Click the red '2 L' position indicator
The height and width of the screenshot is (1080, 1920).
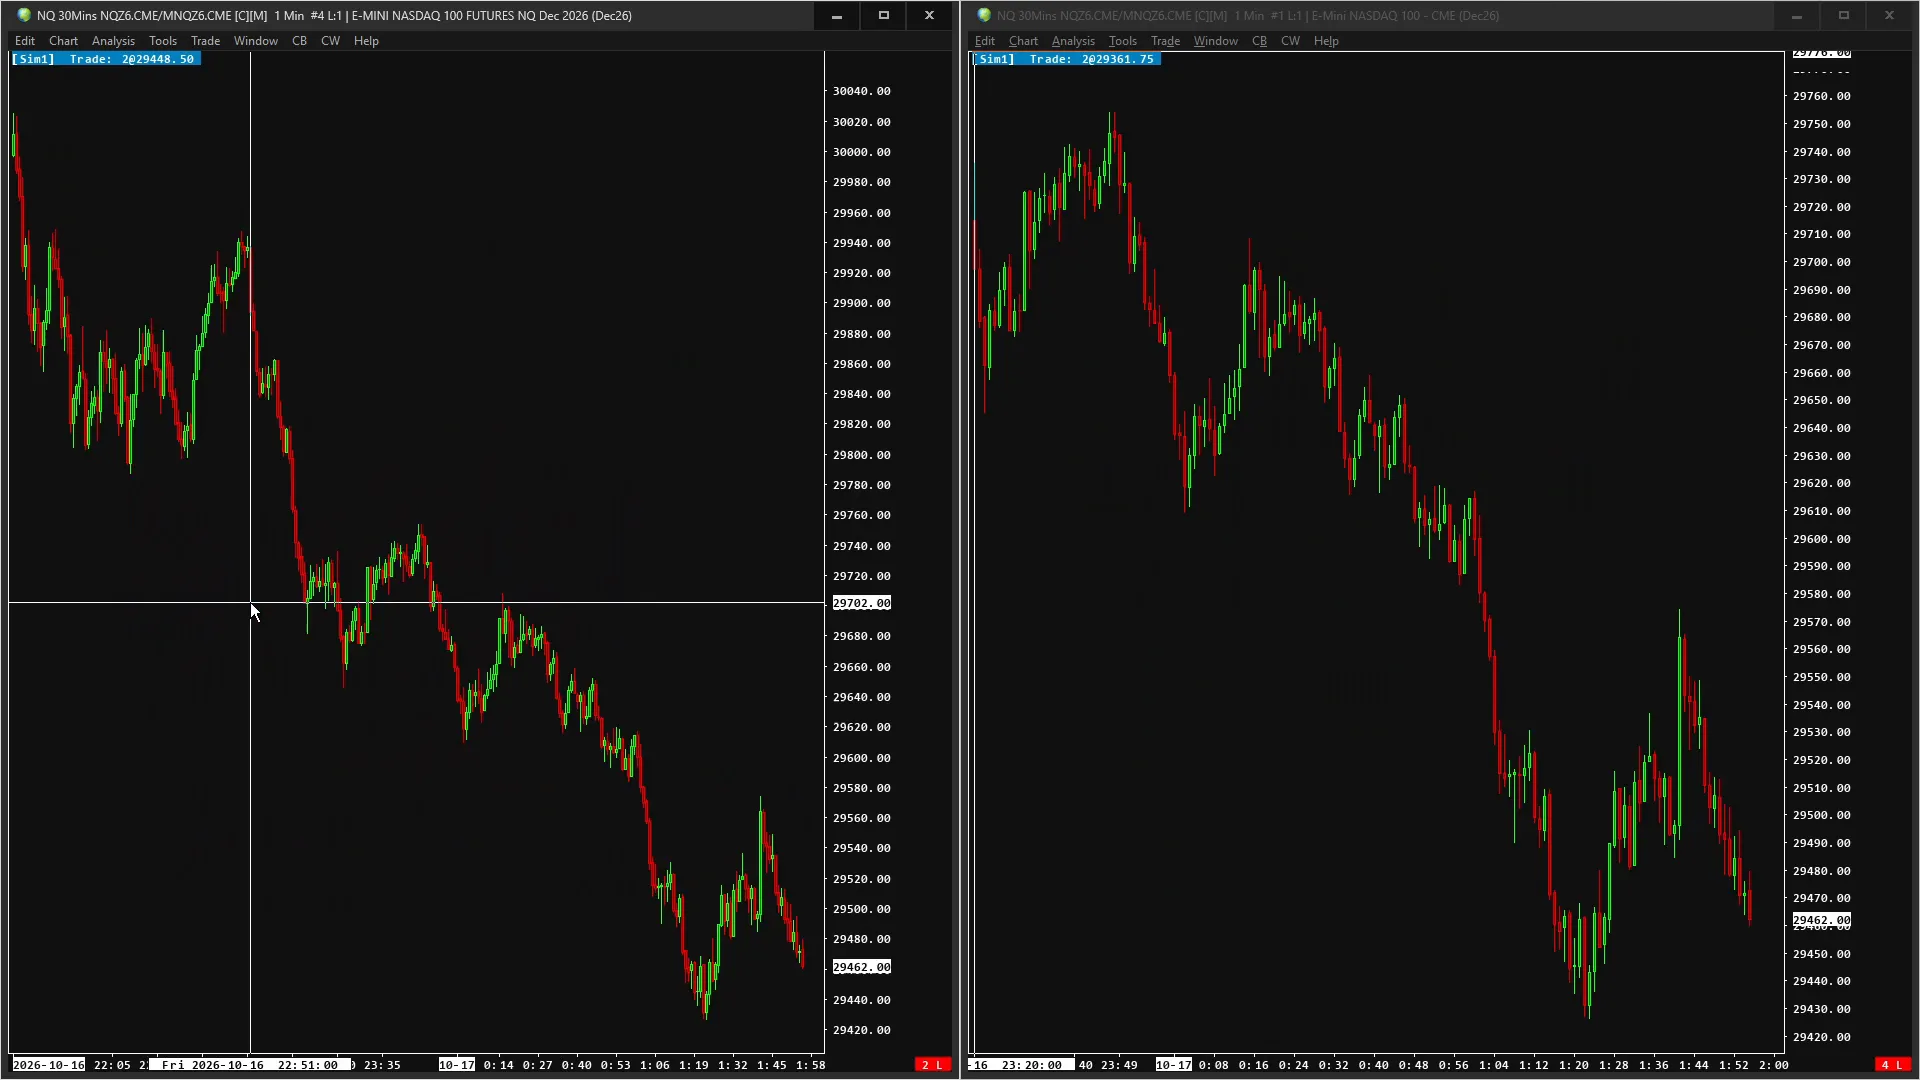coord(932,1065)
